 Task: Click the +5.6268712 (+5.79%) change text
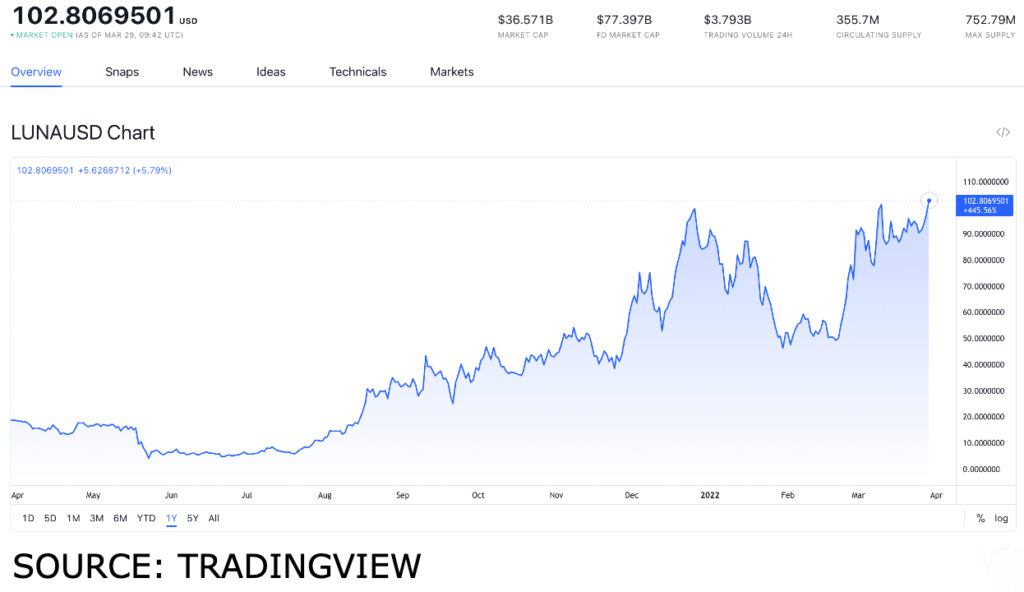pyautogui.click(x=125, y=171)
